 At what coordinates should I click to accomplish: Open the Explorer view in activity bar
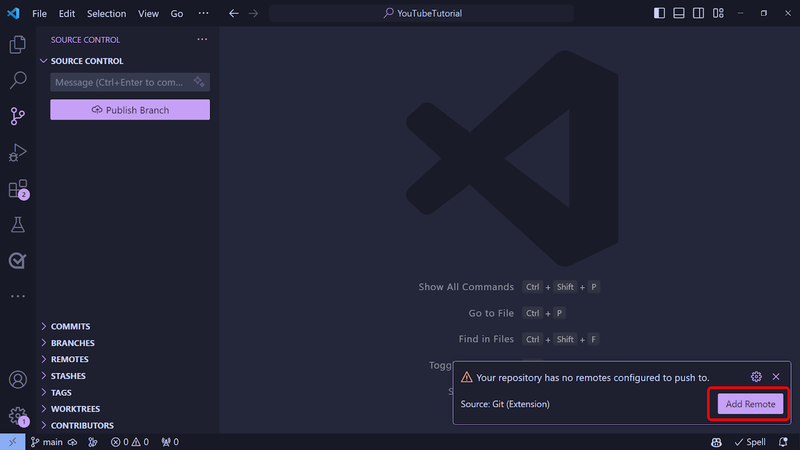tap(18, 45)
